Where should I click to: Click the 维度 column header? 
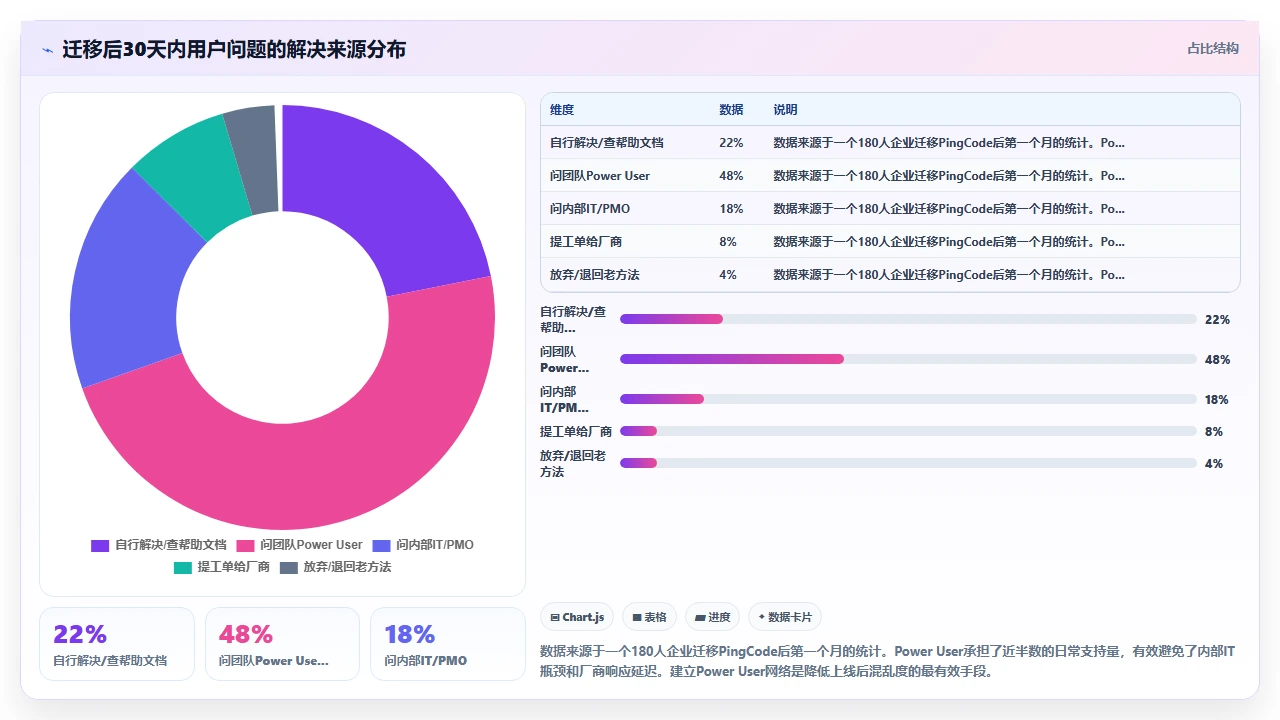[x=562, y=110]
